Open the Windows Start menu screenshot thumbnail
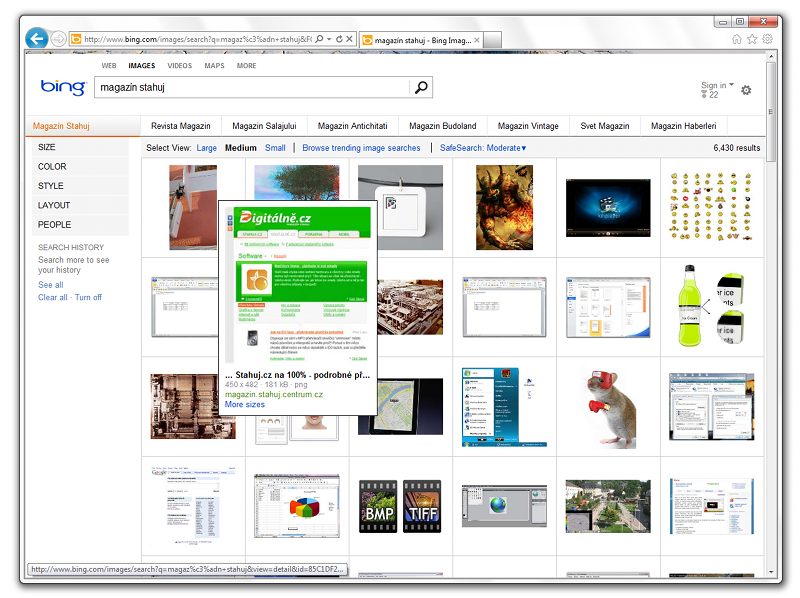Screen dimensions: 800x598 [504, 407]
